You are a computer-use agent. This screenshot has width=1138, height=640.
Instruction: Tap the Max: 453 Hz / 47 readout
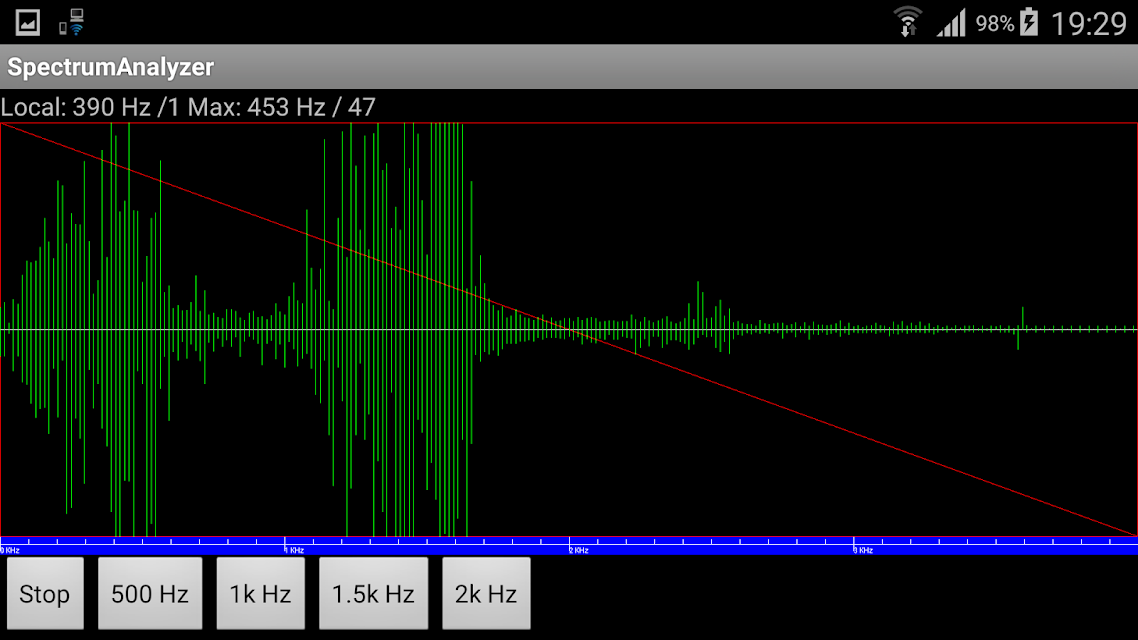[282, 107]
